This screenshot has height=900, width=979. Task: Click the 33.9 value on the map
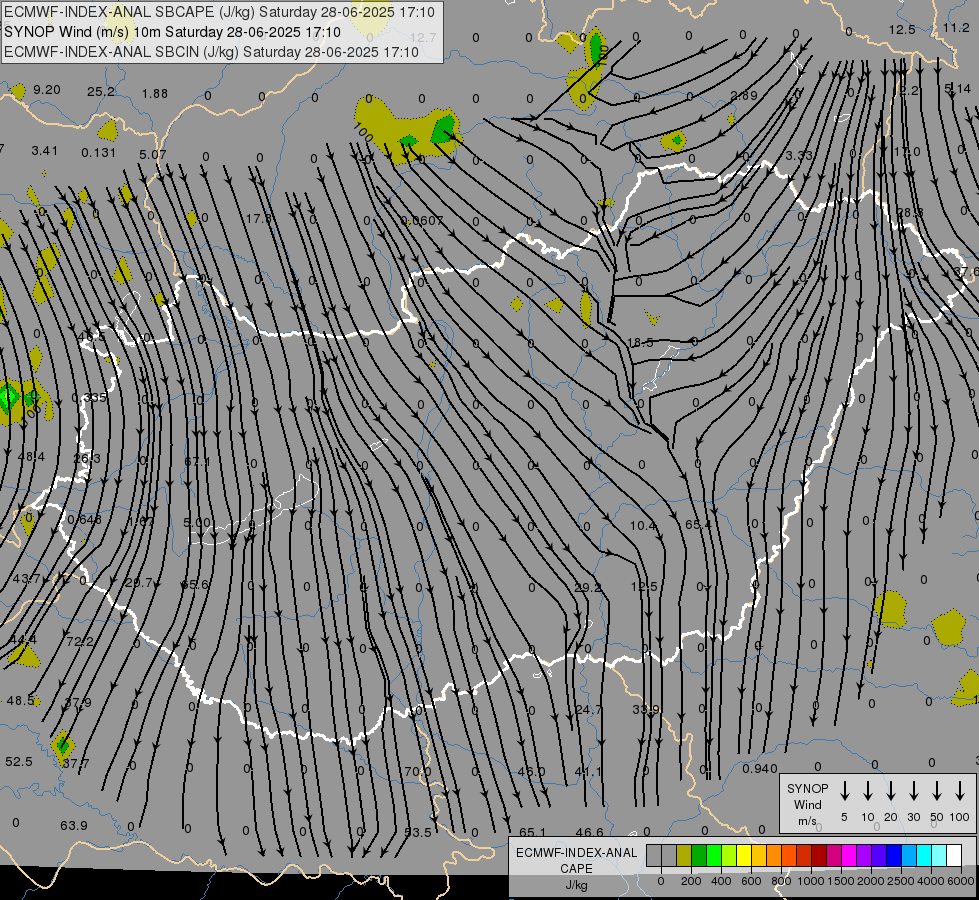click(x=646, y=710)
